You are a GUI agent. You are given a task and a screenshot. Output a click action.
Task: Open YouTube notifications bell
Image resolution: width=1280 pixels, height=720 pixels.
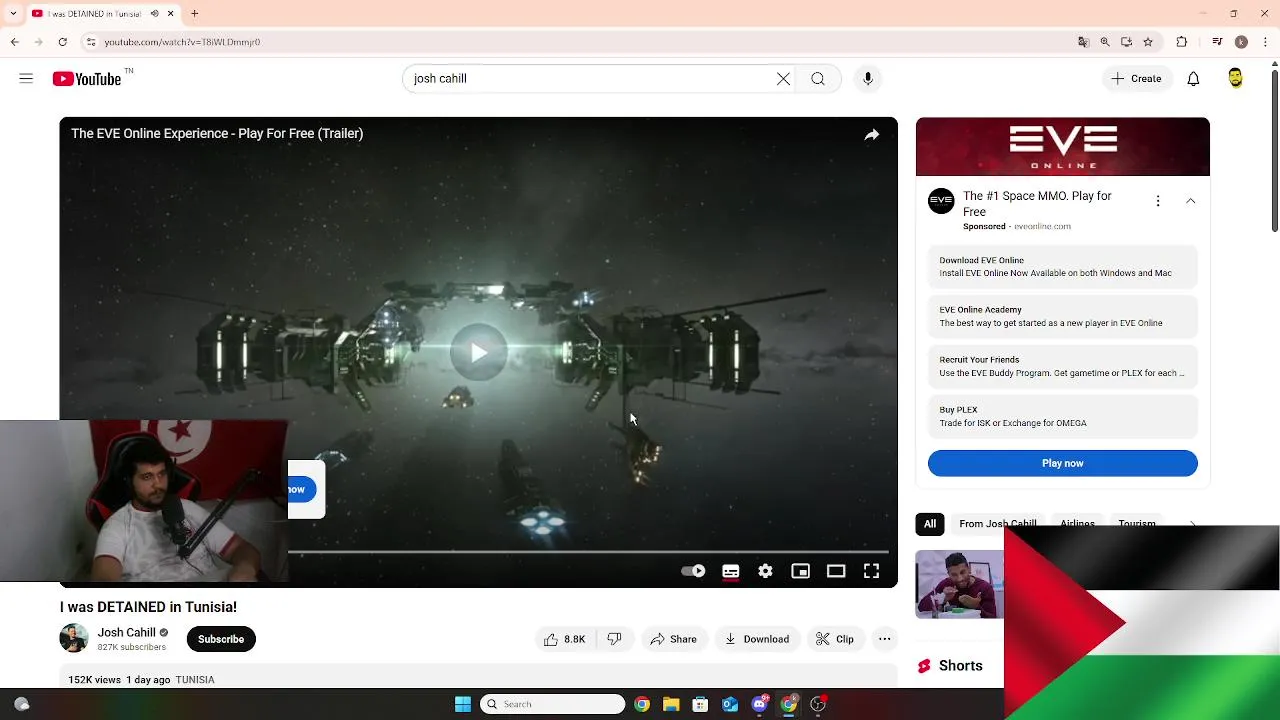tap(1193, 79)
